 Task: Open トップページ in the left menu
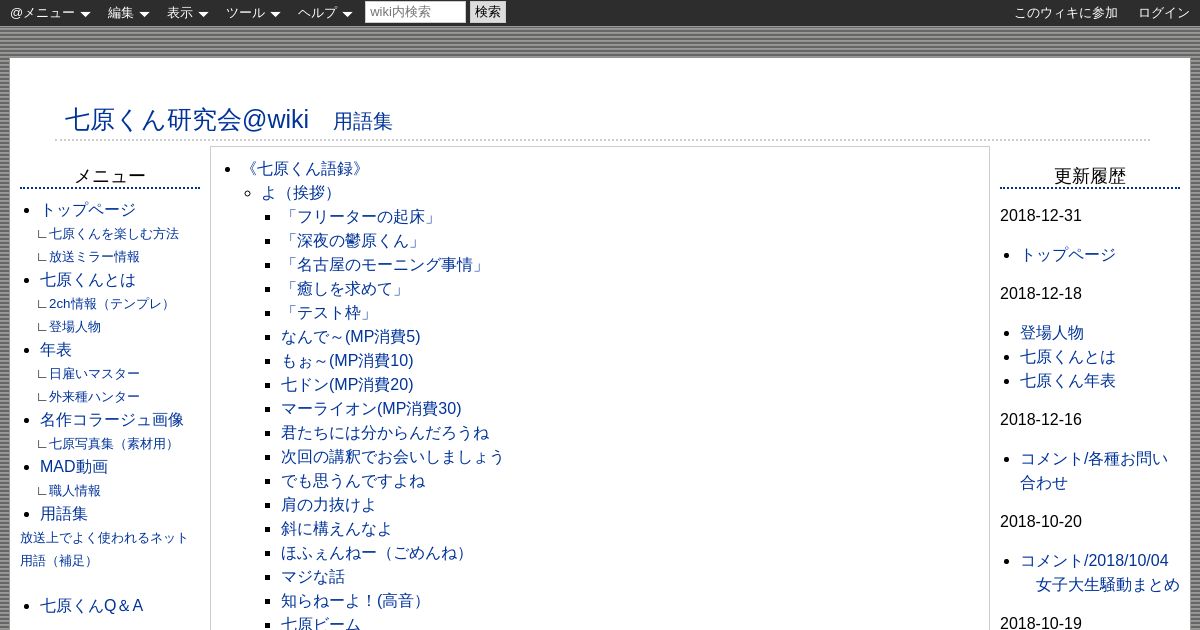tap(88, 210)
